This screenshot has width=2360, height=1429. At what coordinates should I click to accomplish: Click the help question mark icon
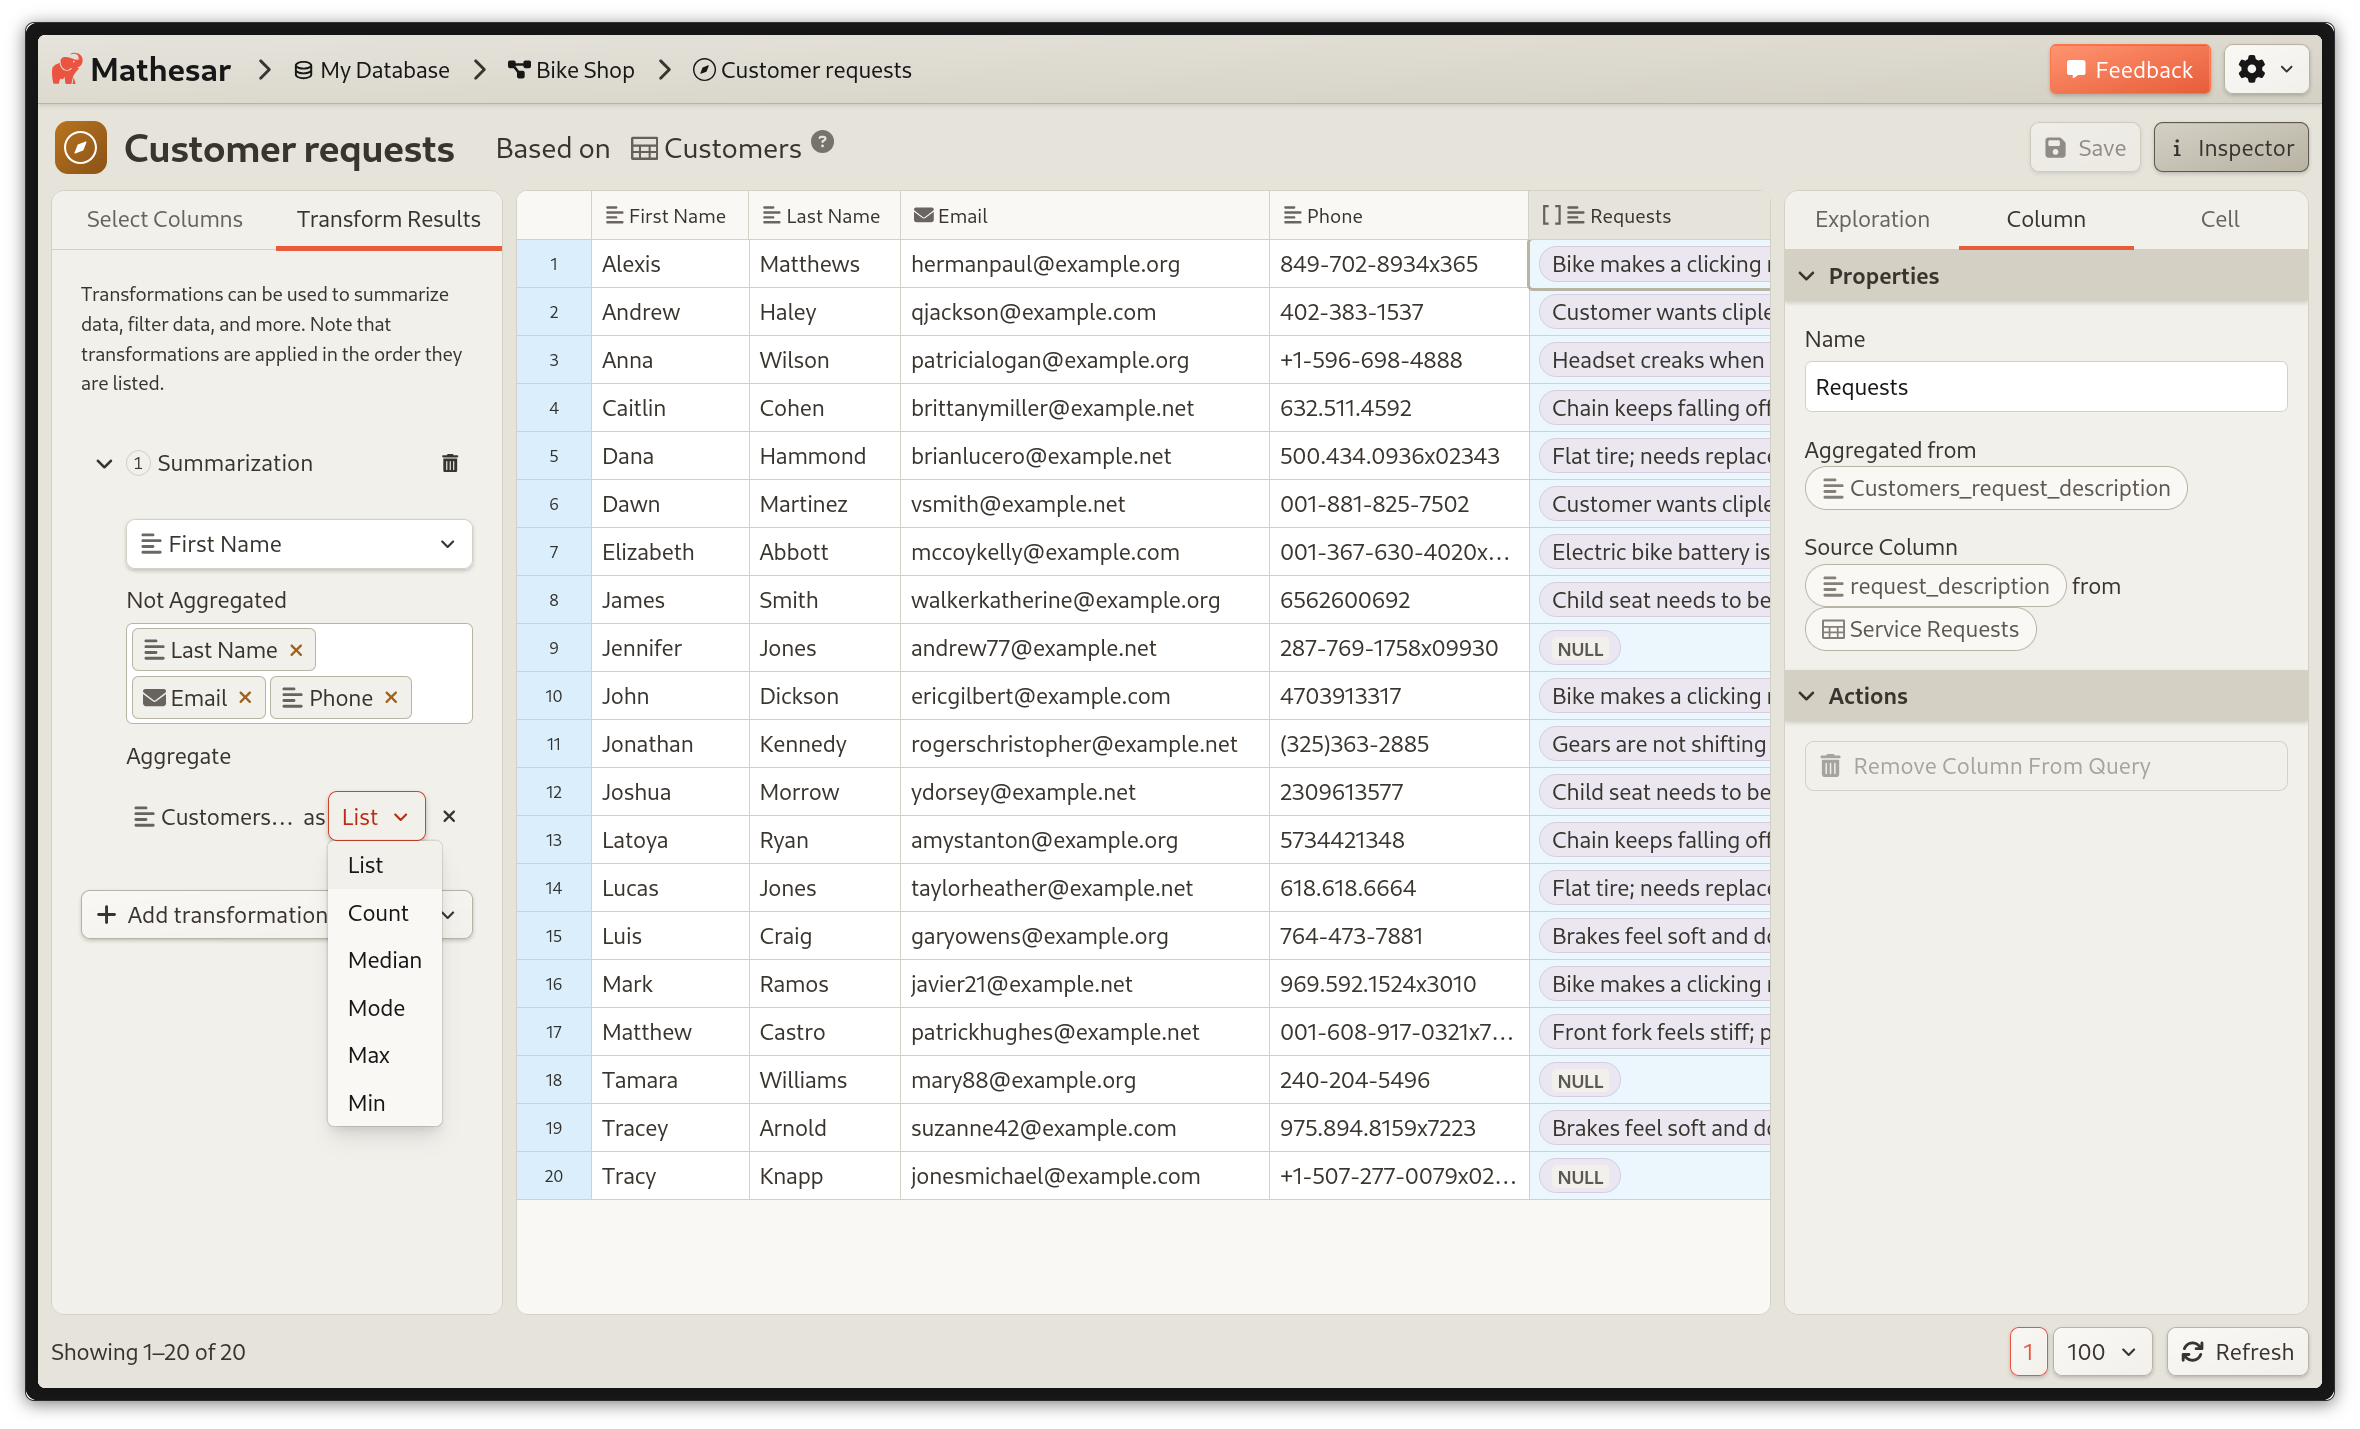pos(822,142)
